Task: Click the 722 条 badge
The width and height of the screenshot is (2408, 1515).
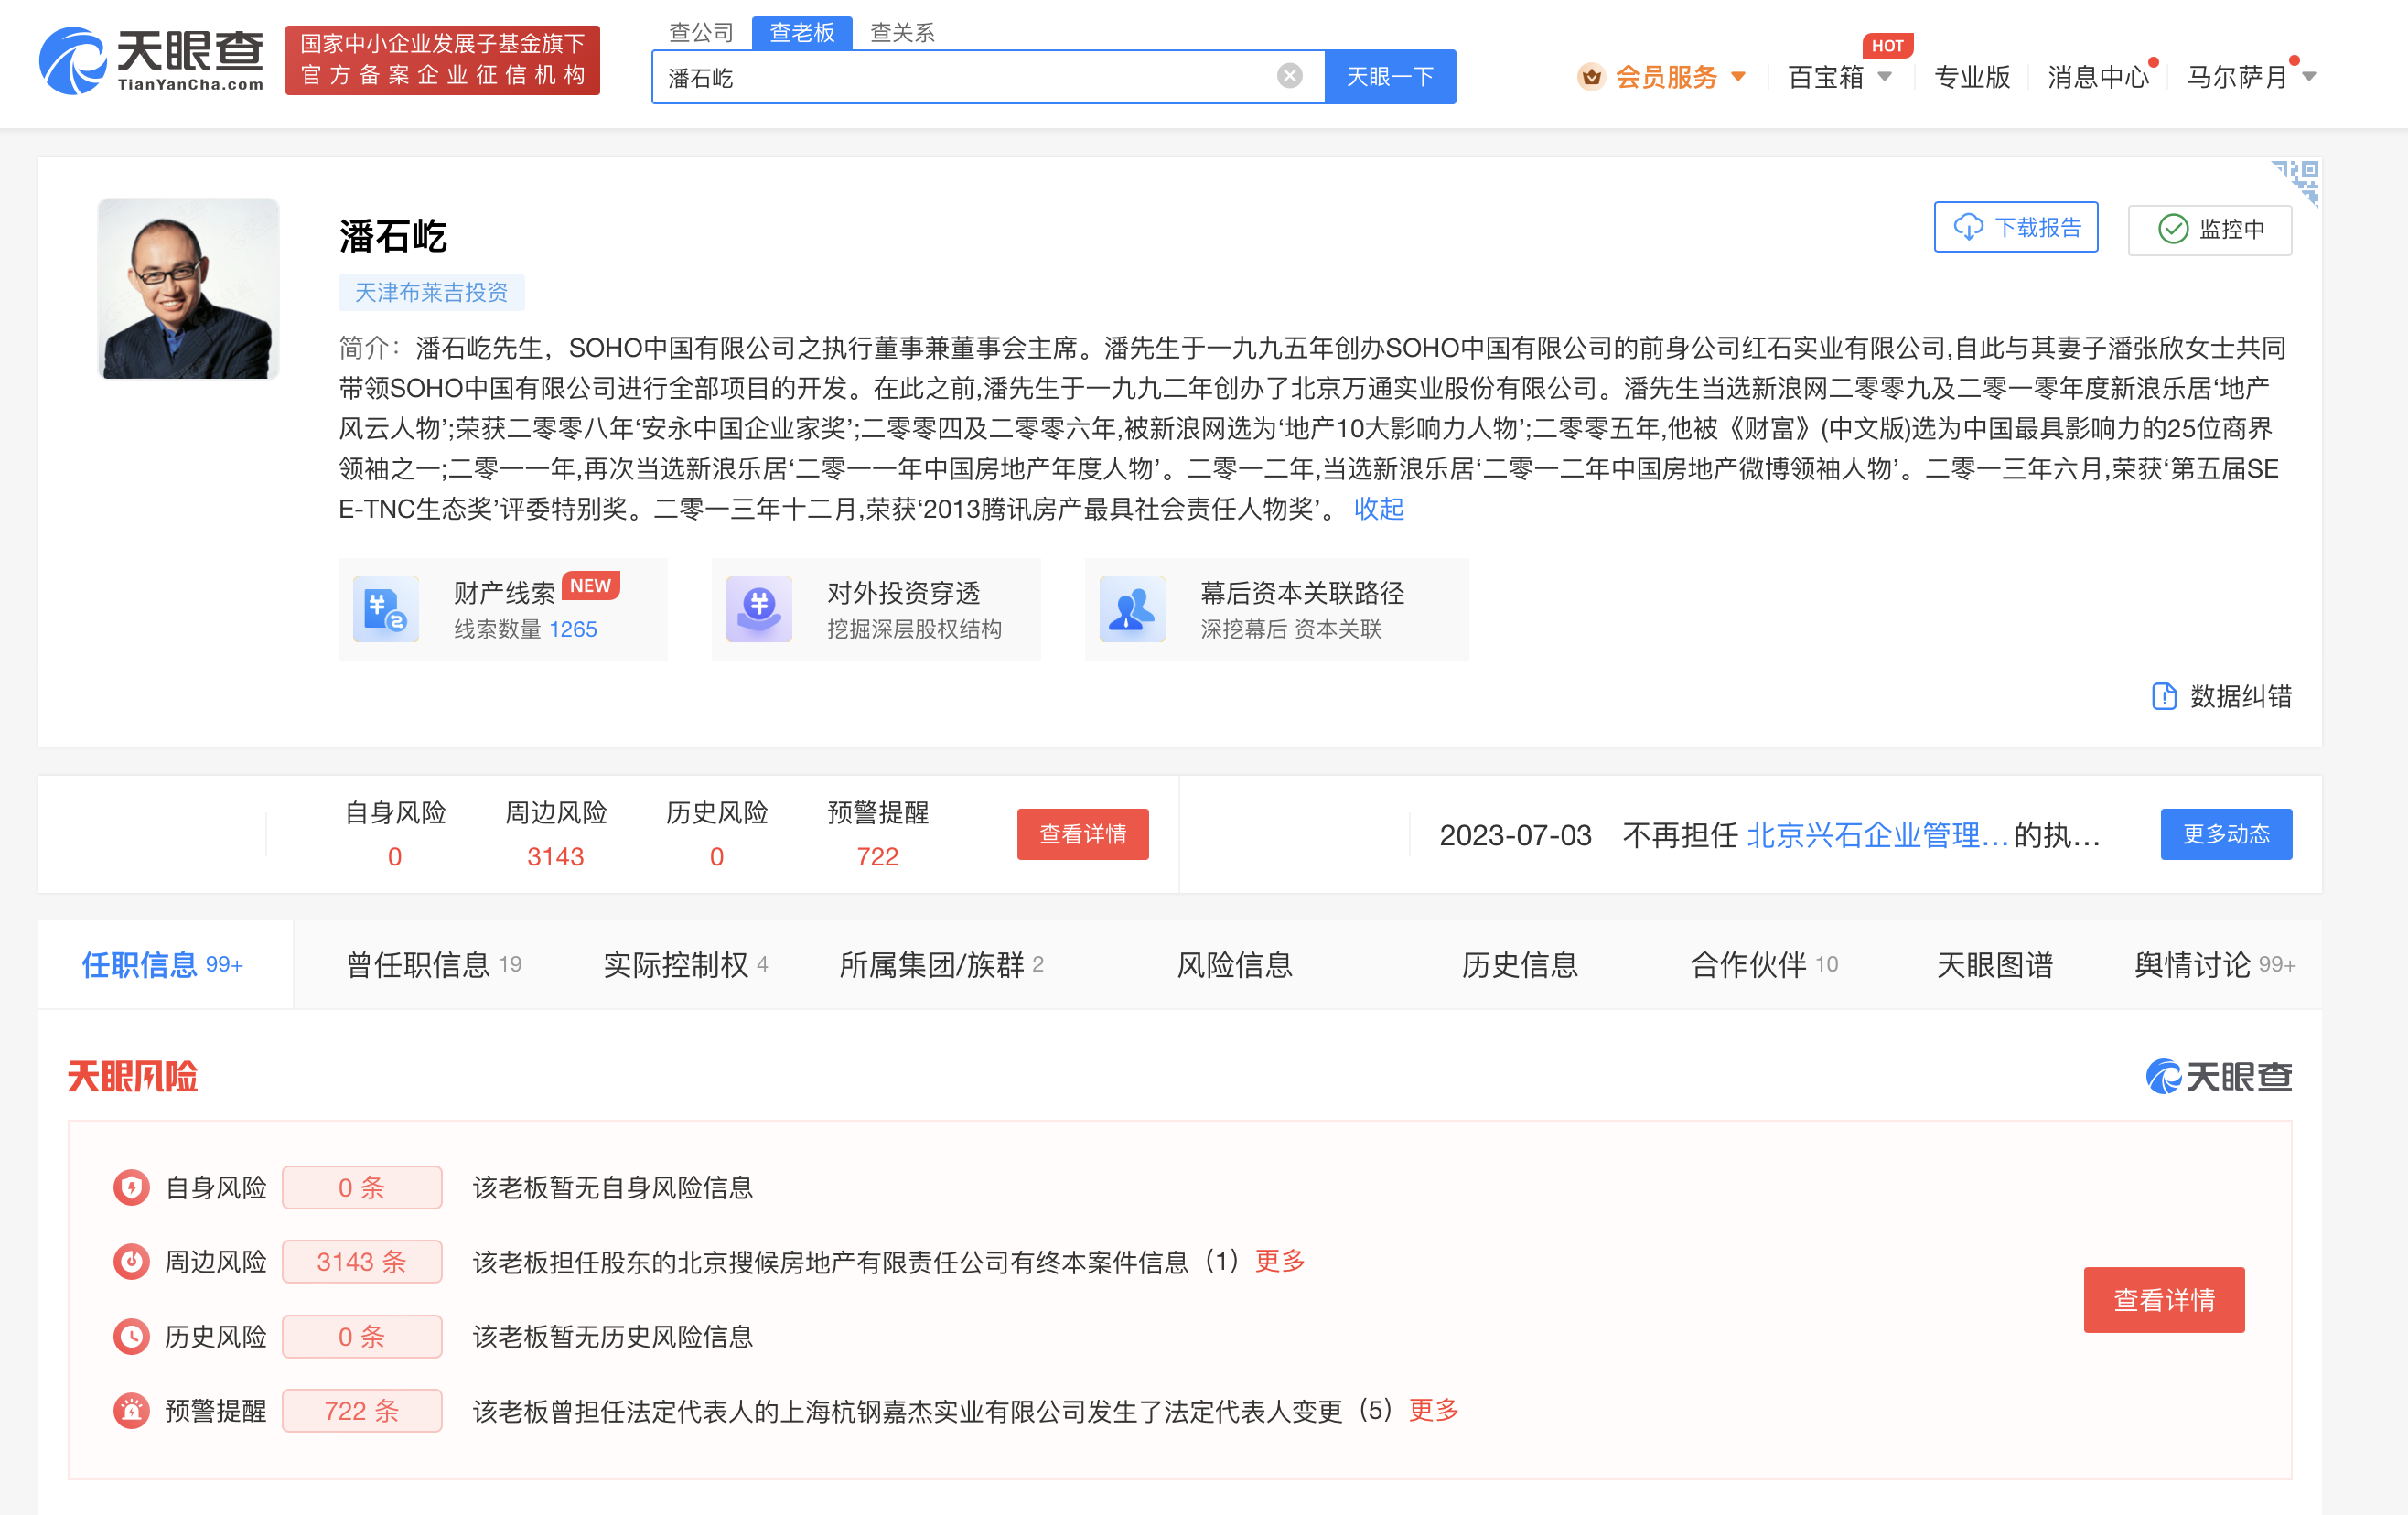Action: coord(362,1410)
